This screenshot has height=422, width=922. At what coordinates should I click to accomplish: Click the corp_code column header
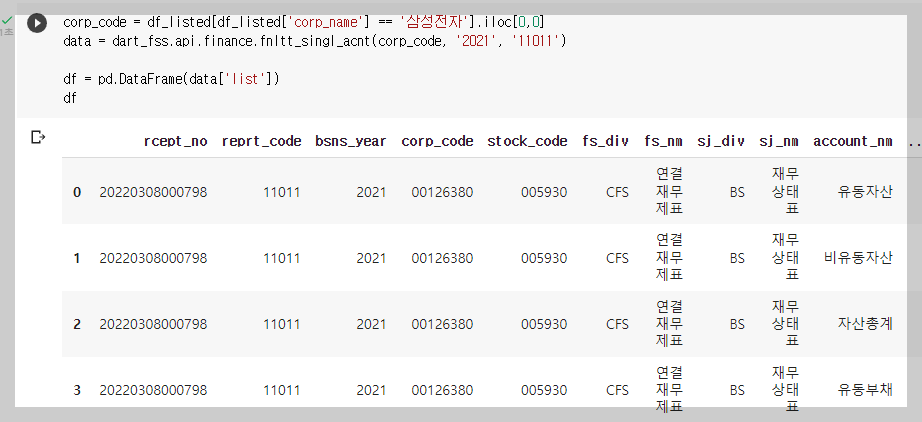coord(437,142)
